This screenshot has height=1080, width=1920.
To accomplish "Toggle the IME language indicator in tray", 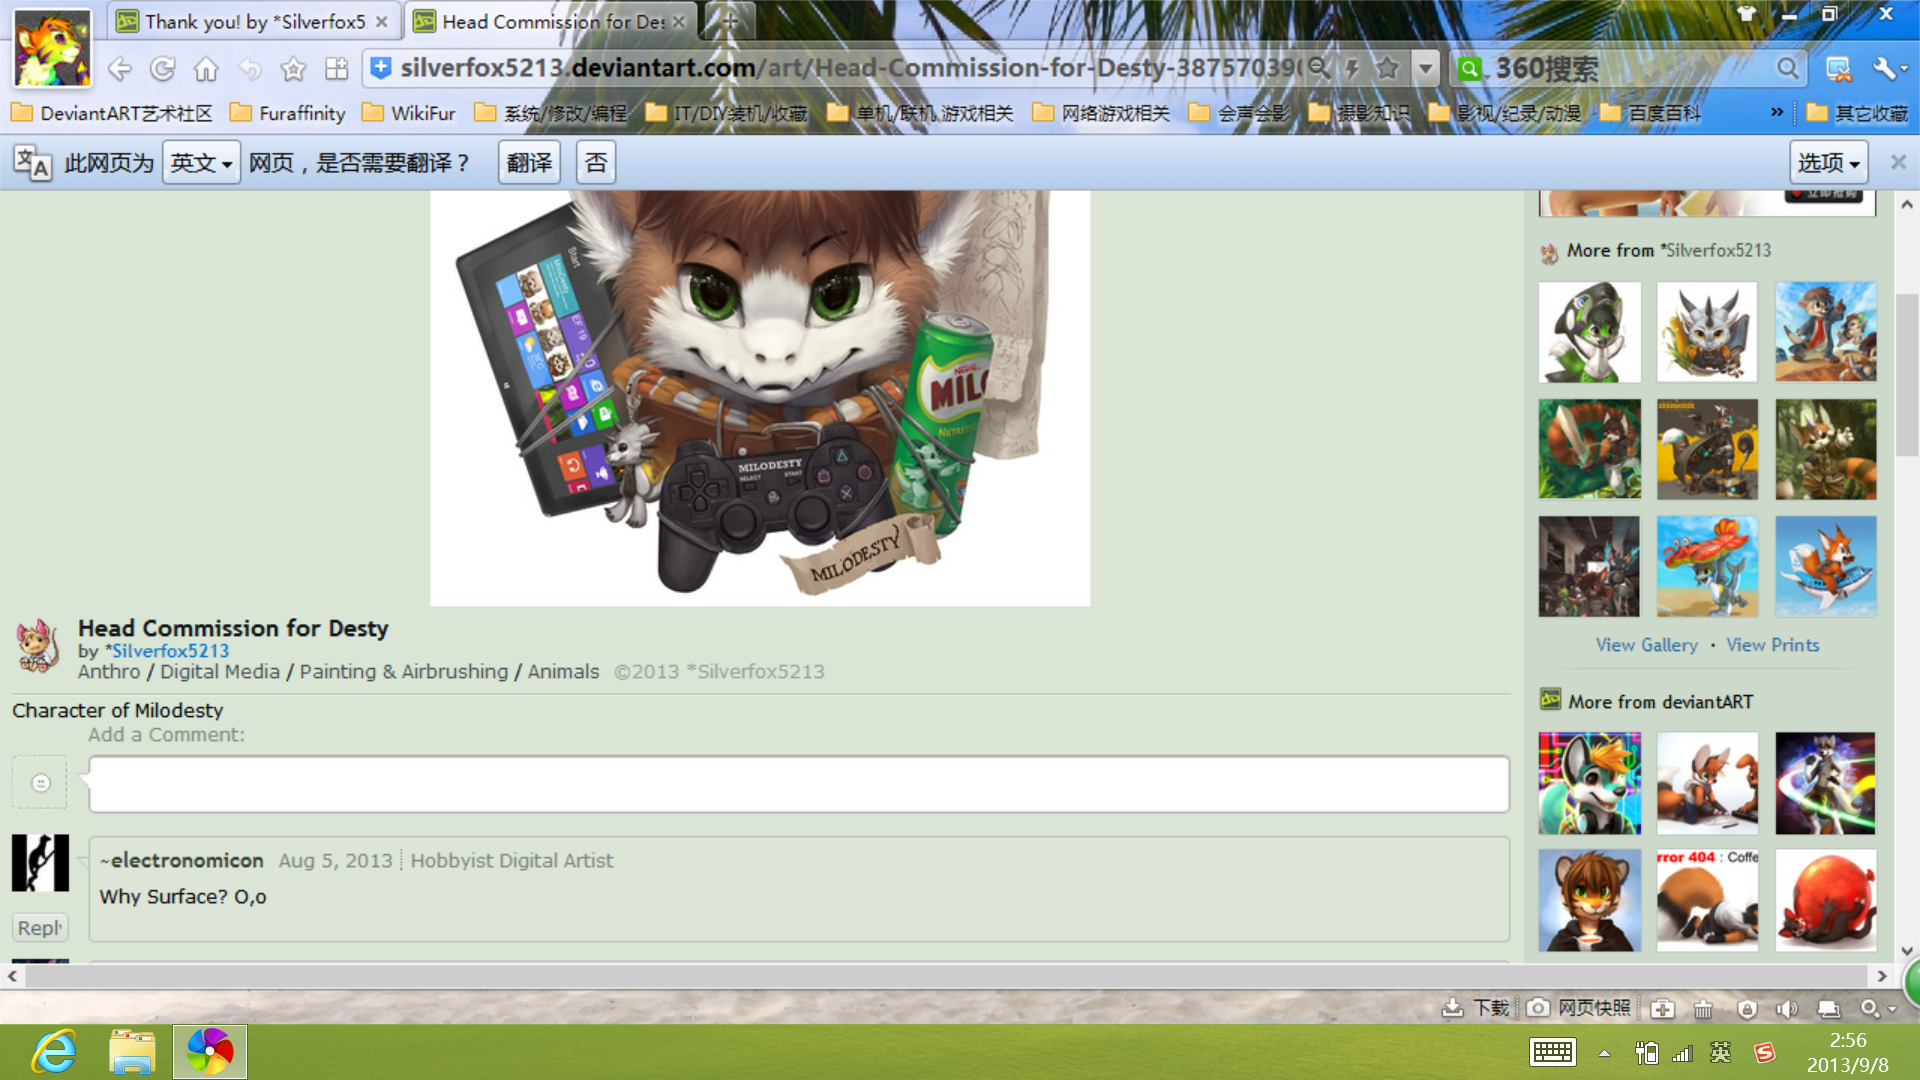I will pyautogui.click(x=1721, y=1052).
